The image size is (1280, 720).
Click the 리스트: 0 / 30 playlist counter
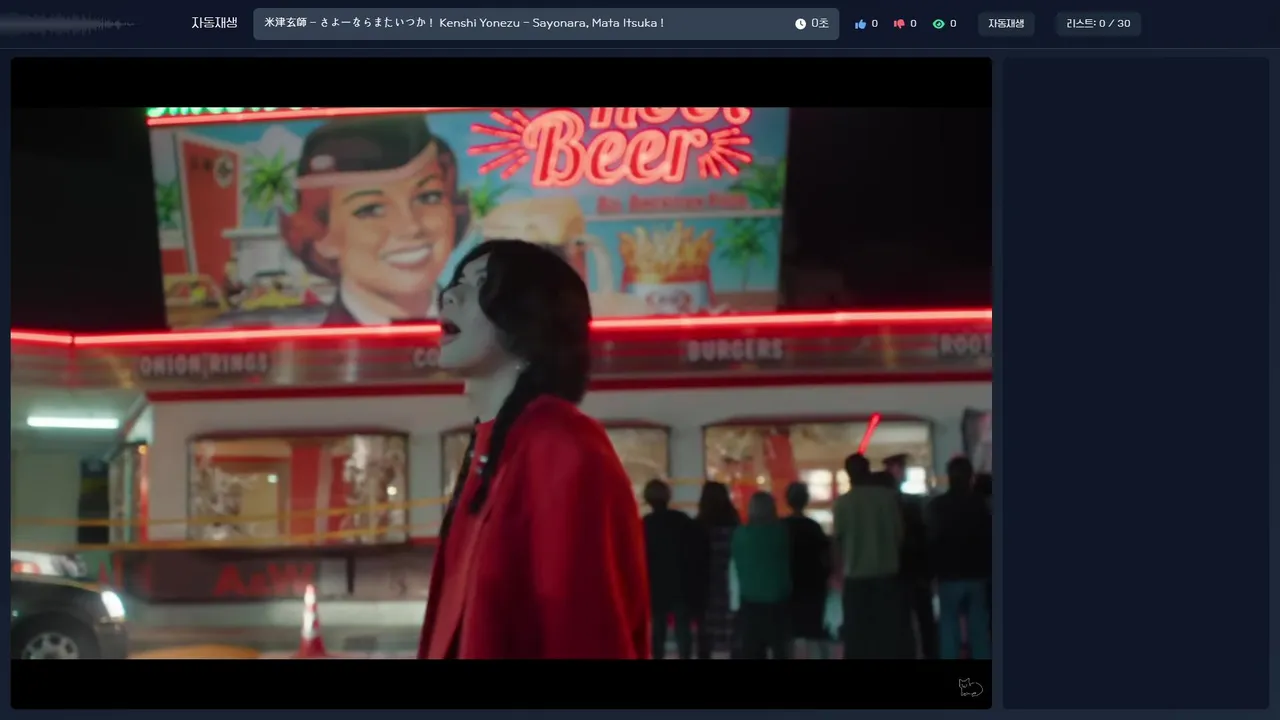[x=1098, y=24]
